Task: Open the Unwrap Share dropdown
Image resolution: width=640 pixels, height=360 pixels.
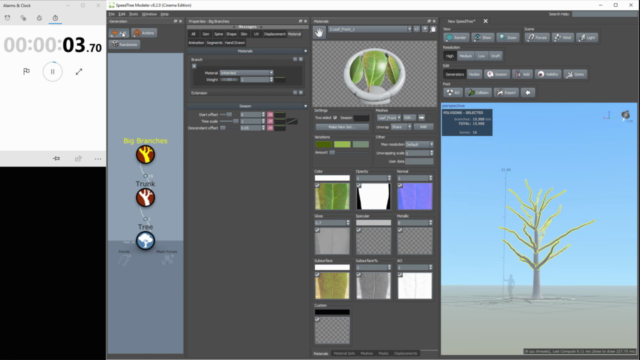Action: point(401,127)
